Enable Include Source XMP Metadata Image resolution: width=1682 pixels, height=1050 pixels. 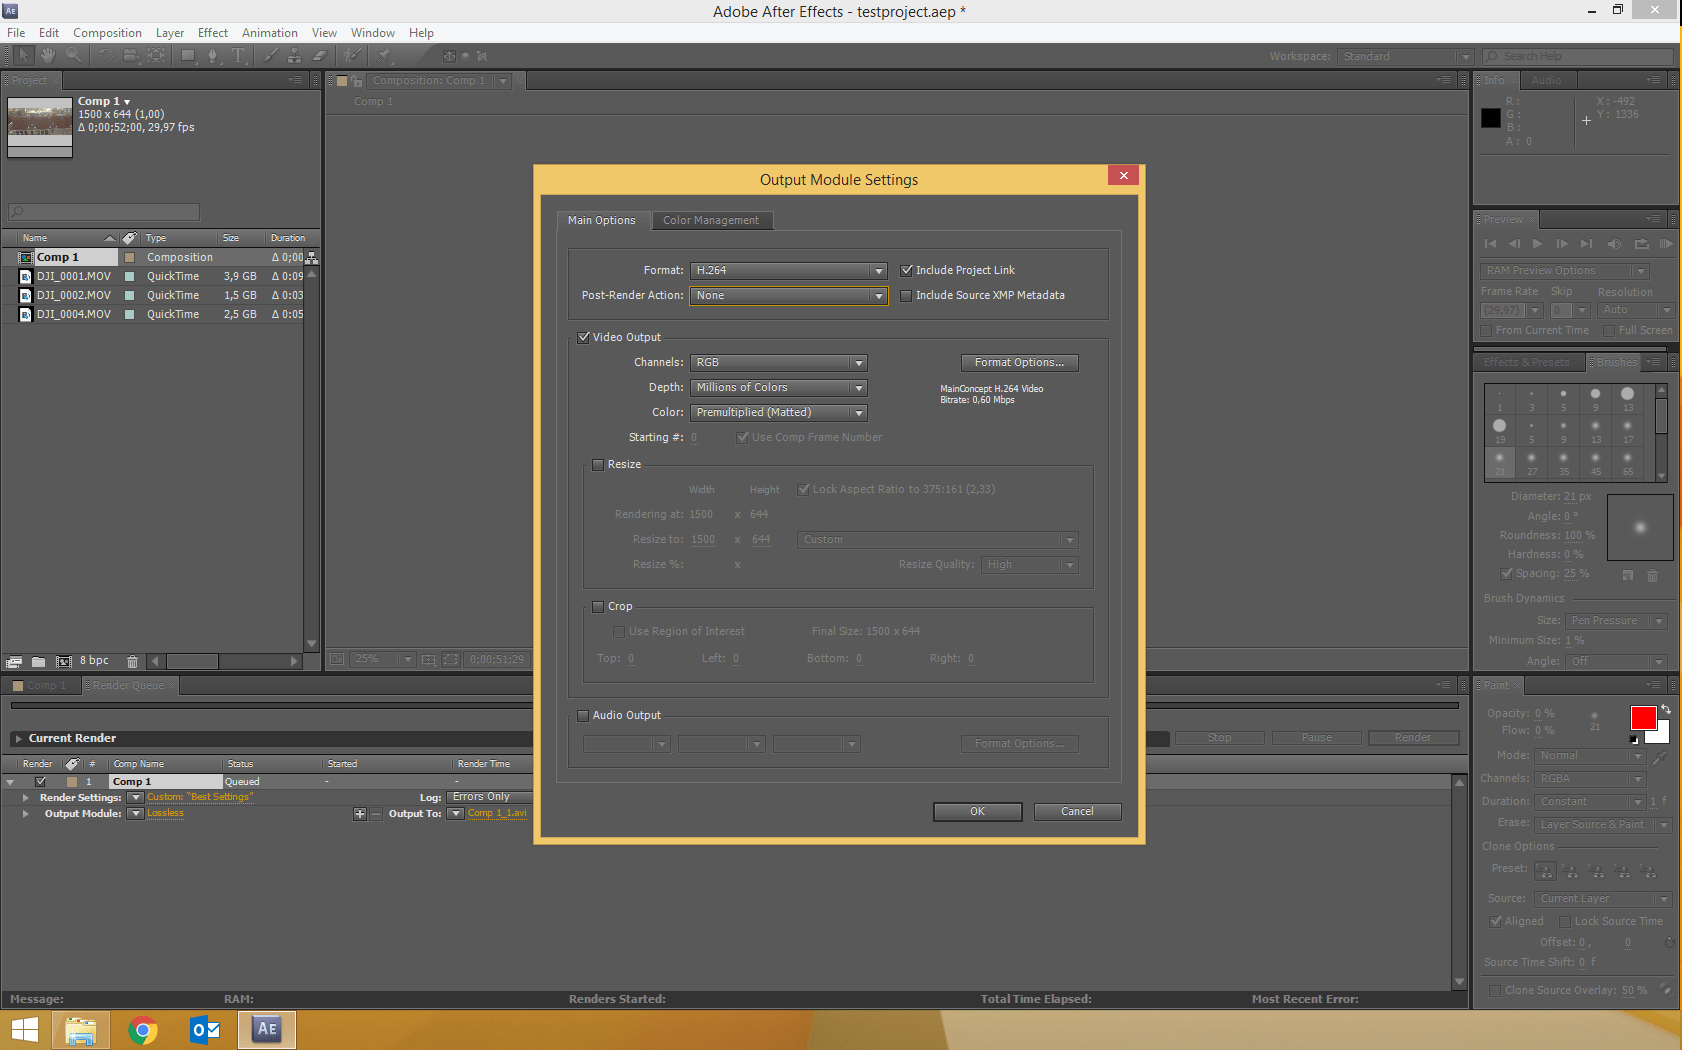click(x=907, y=295)
